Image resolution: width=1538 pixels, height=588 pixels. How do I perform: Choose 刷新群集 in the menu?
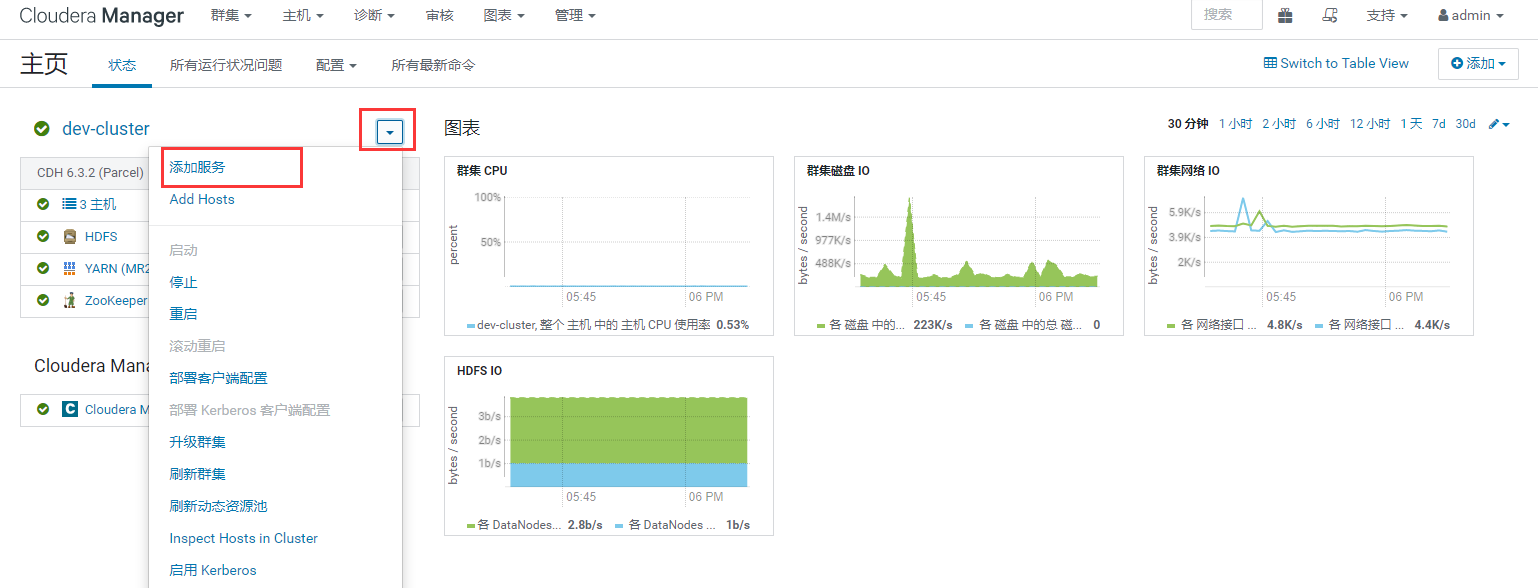point(198,474)
